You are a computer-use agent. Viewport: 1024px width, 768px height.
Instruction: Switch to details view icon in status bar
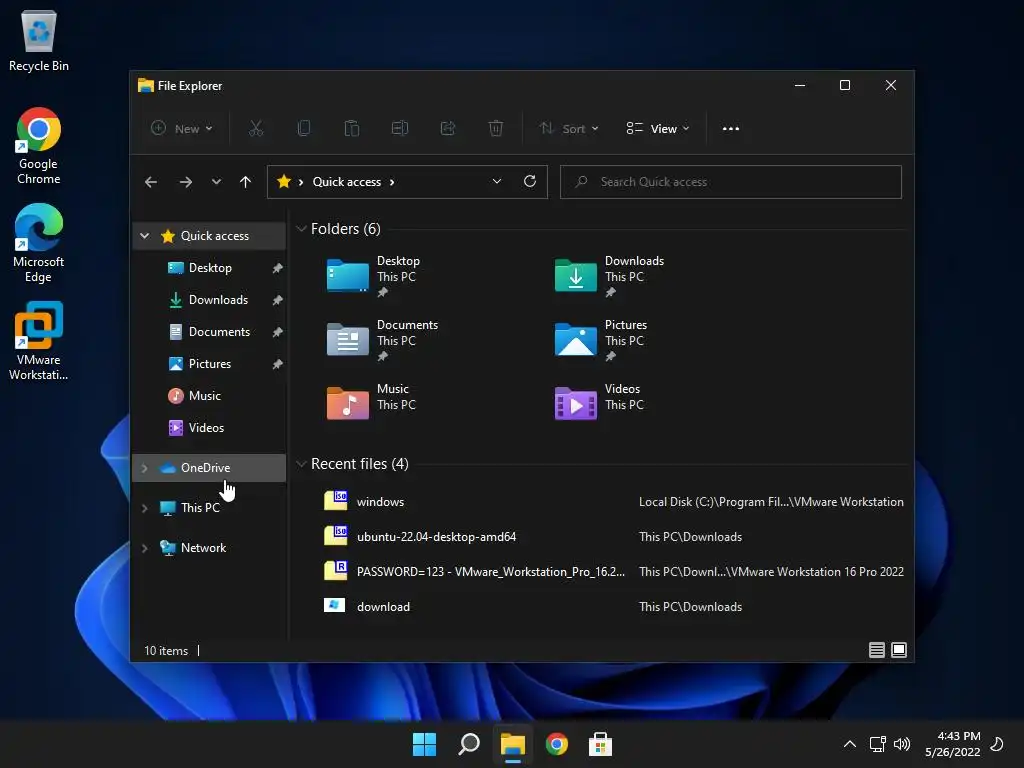[876, 650]
